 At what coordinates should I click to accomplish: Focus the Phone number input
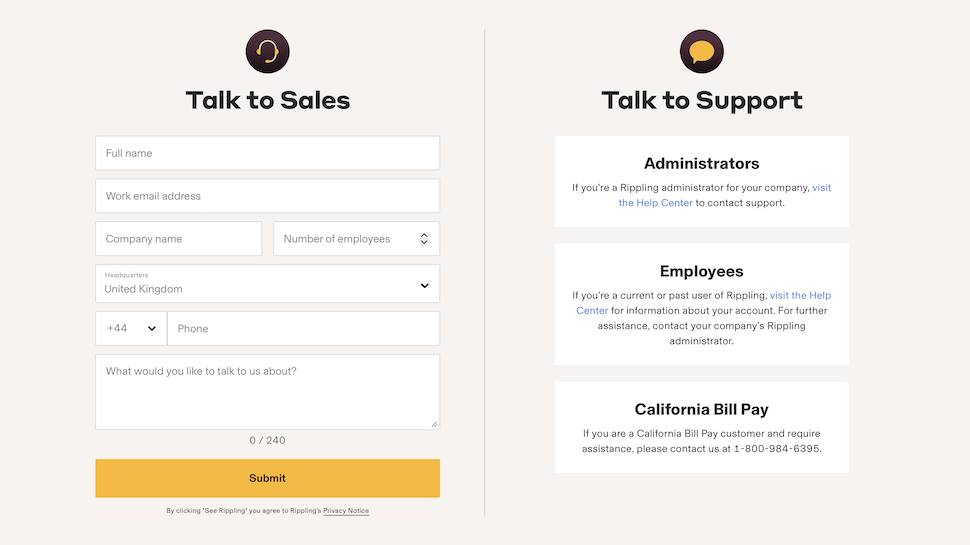pos(303,328)
